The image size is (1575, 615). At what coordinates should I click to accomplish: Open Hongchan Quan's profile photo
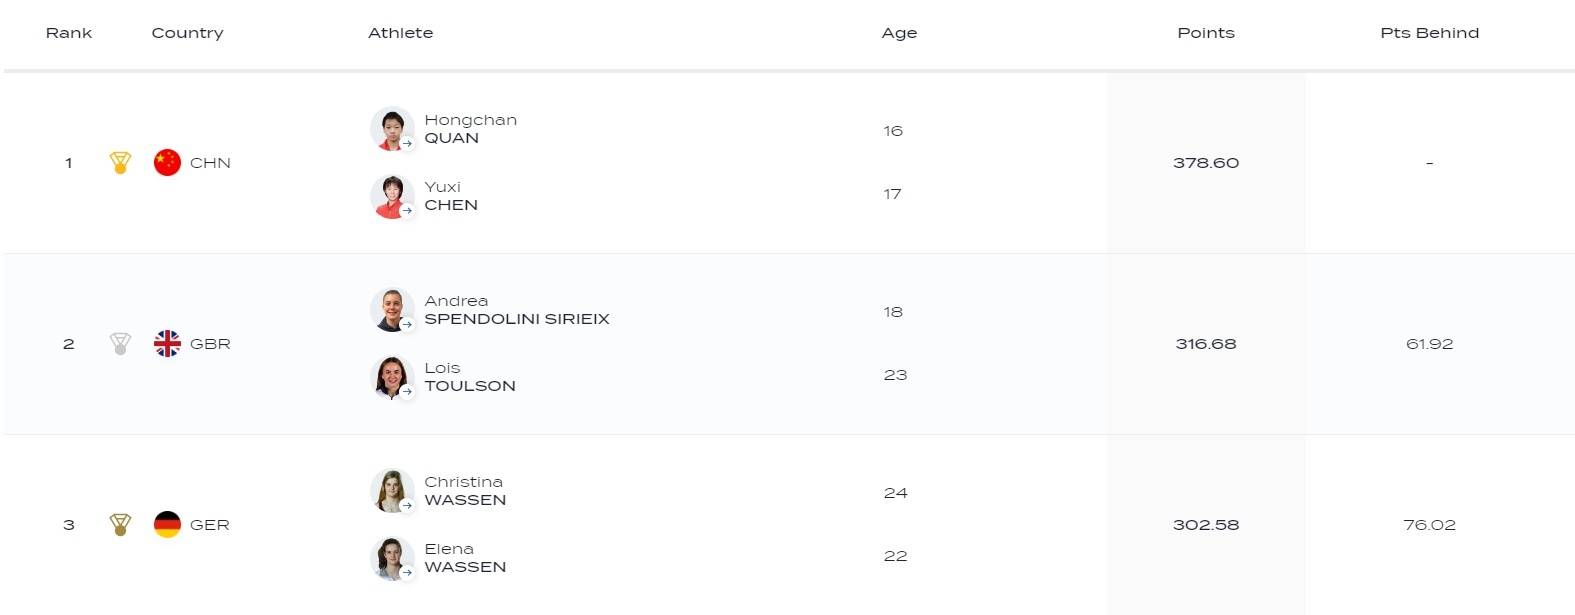coord(391,129)
